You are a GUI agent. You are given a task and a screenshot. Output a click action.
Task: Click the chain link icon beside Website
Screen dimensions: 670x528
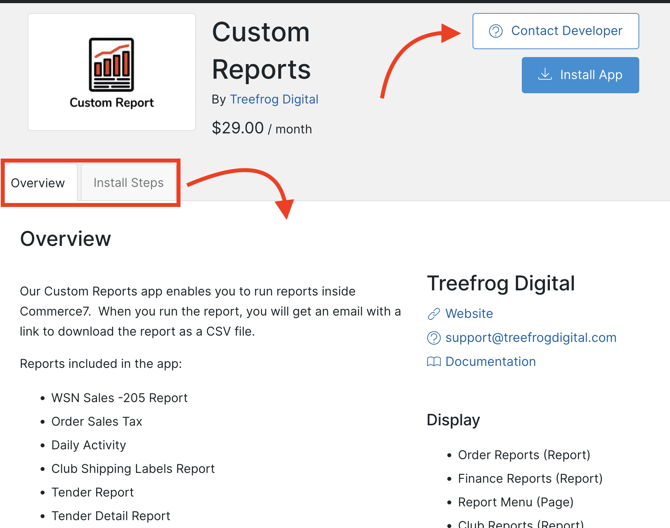[x=434, y=314]
